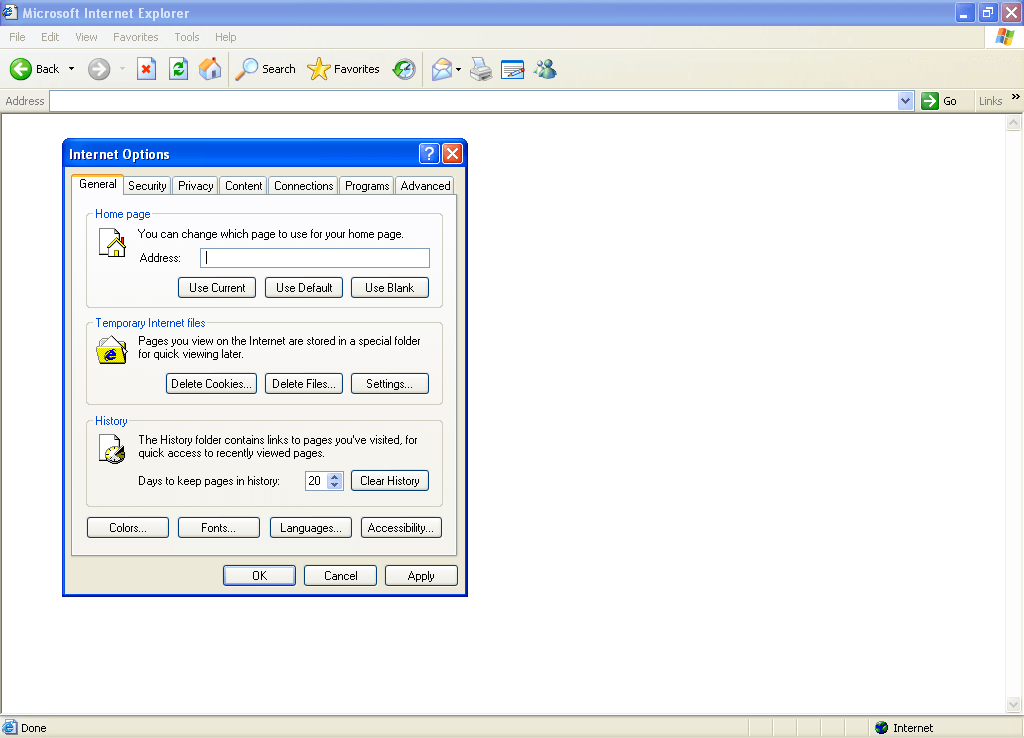Open the History clock icon
The width and height of the screenshot is (1024, 738).
(x=404, y=69)
